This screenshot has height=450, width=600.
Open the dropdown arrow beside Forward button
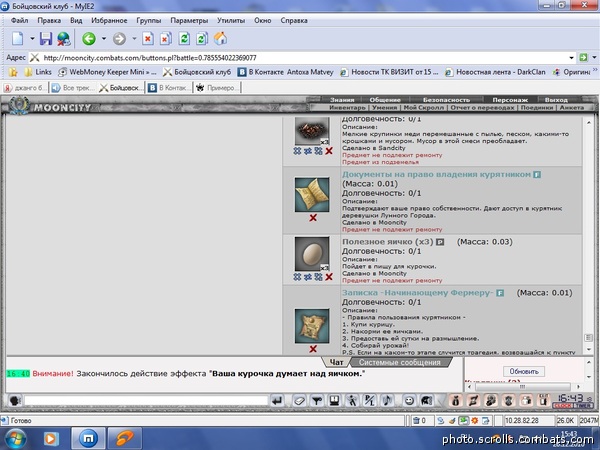coord(134,39)
